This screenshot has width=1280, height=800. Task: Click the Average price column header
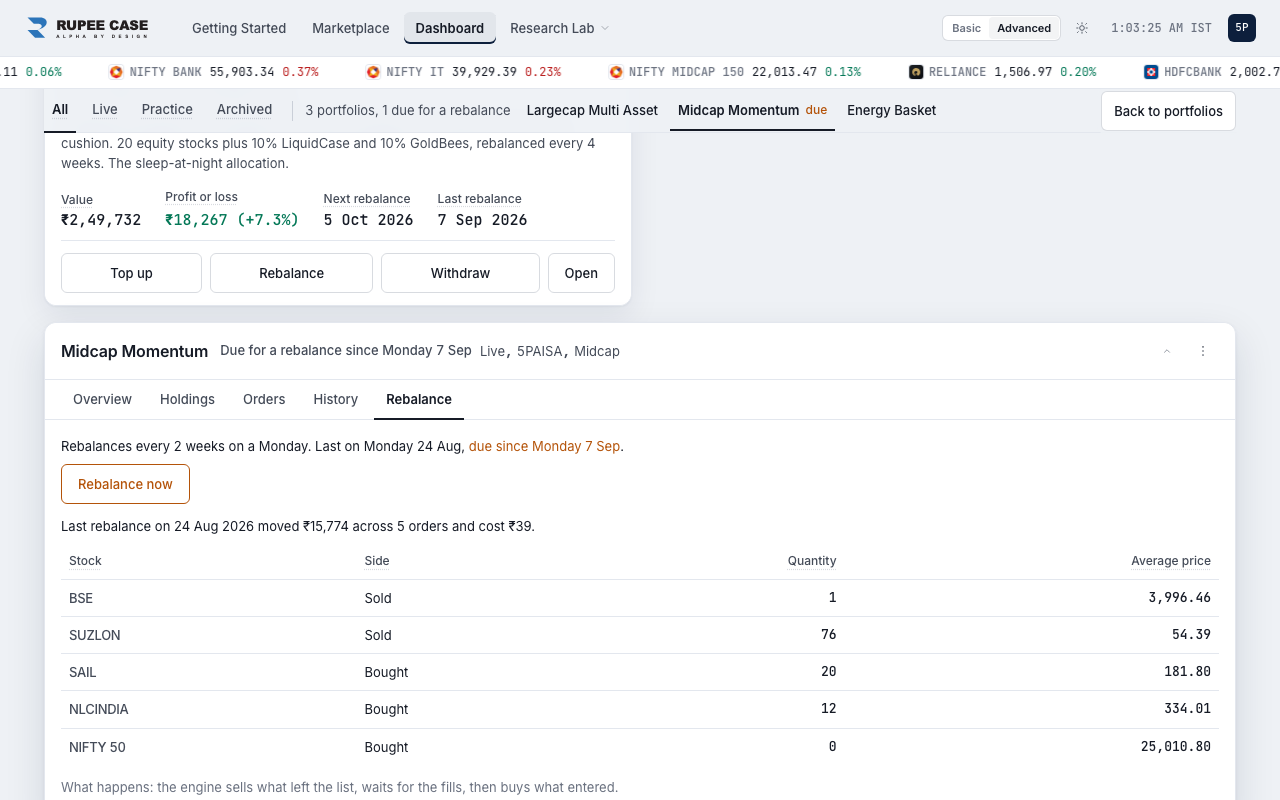pos(1171,561)
